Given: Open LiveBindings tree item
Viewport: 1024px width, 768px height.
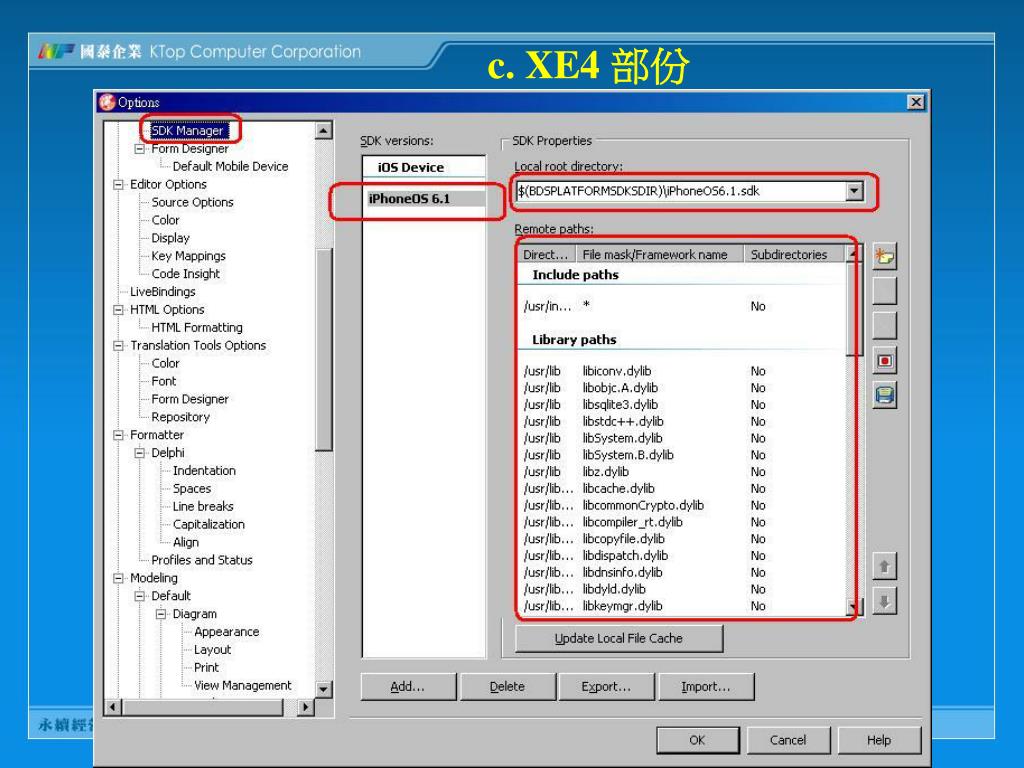Looking at the screenshot, I should tap(163, 292).
